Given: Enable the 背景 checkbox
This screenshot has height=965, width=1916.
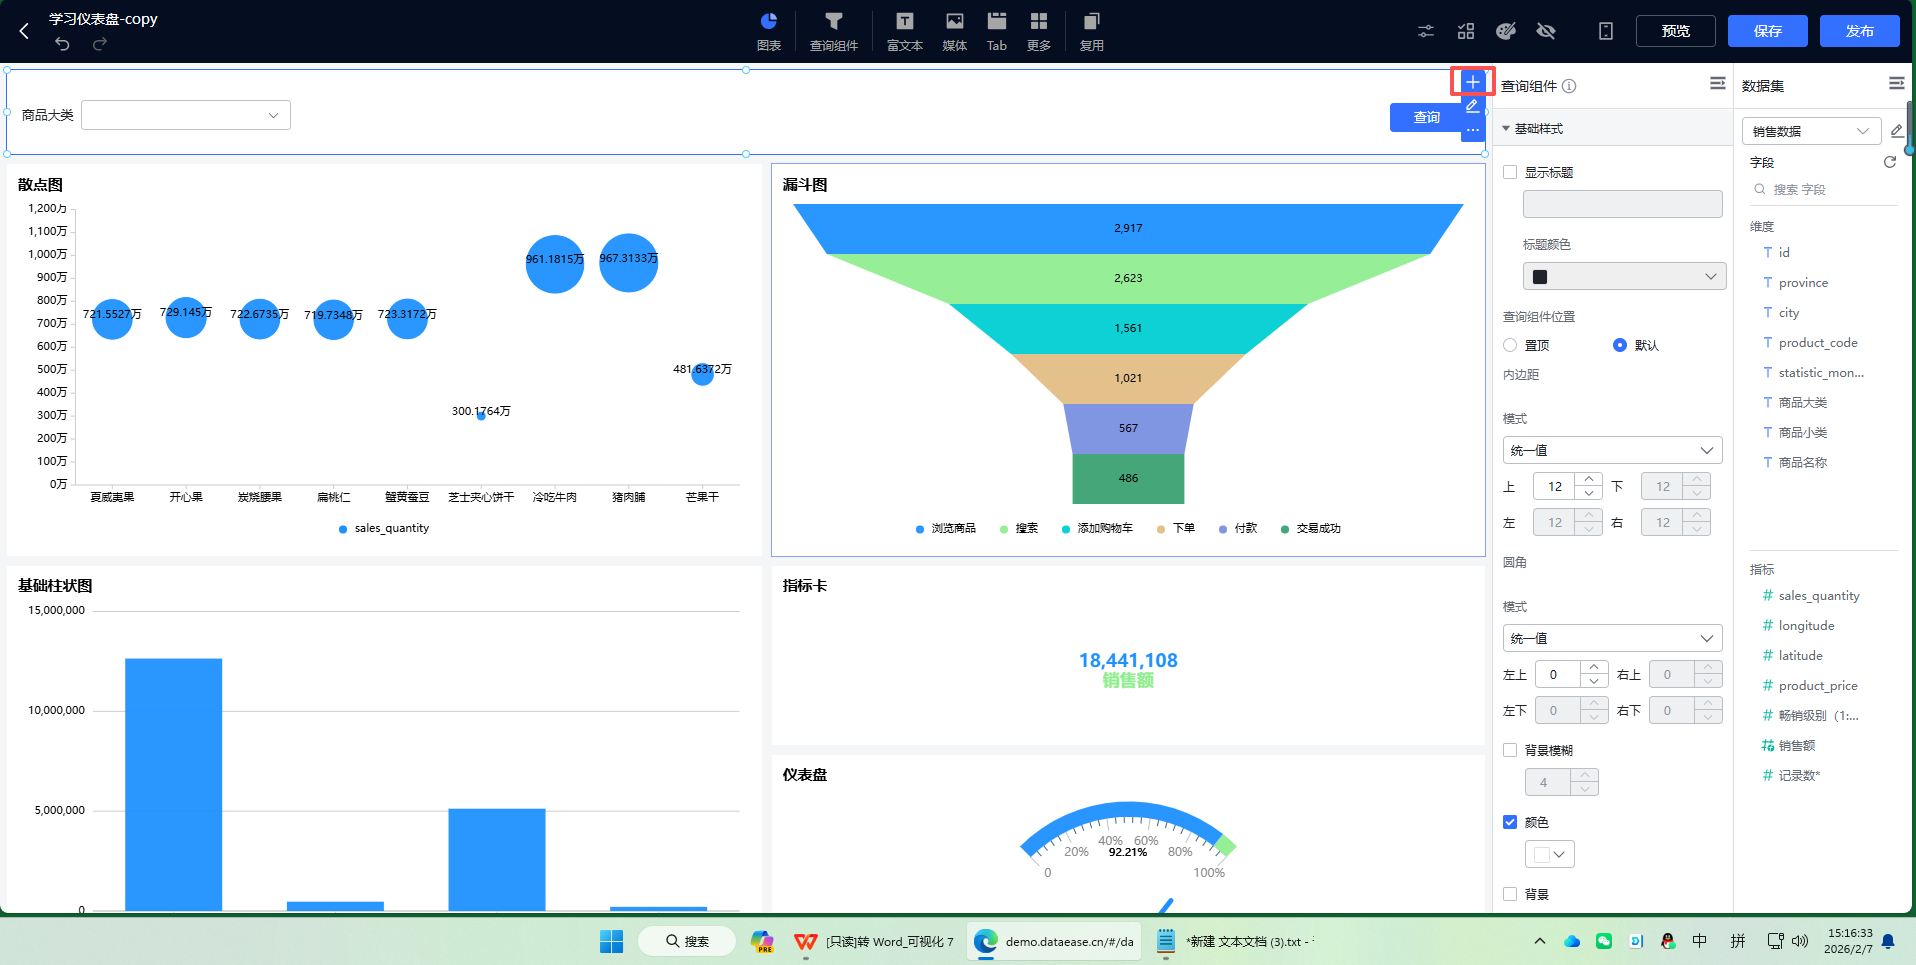Looking at the screenshot, I should pos(1510,894).
